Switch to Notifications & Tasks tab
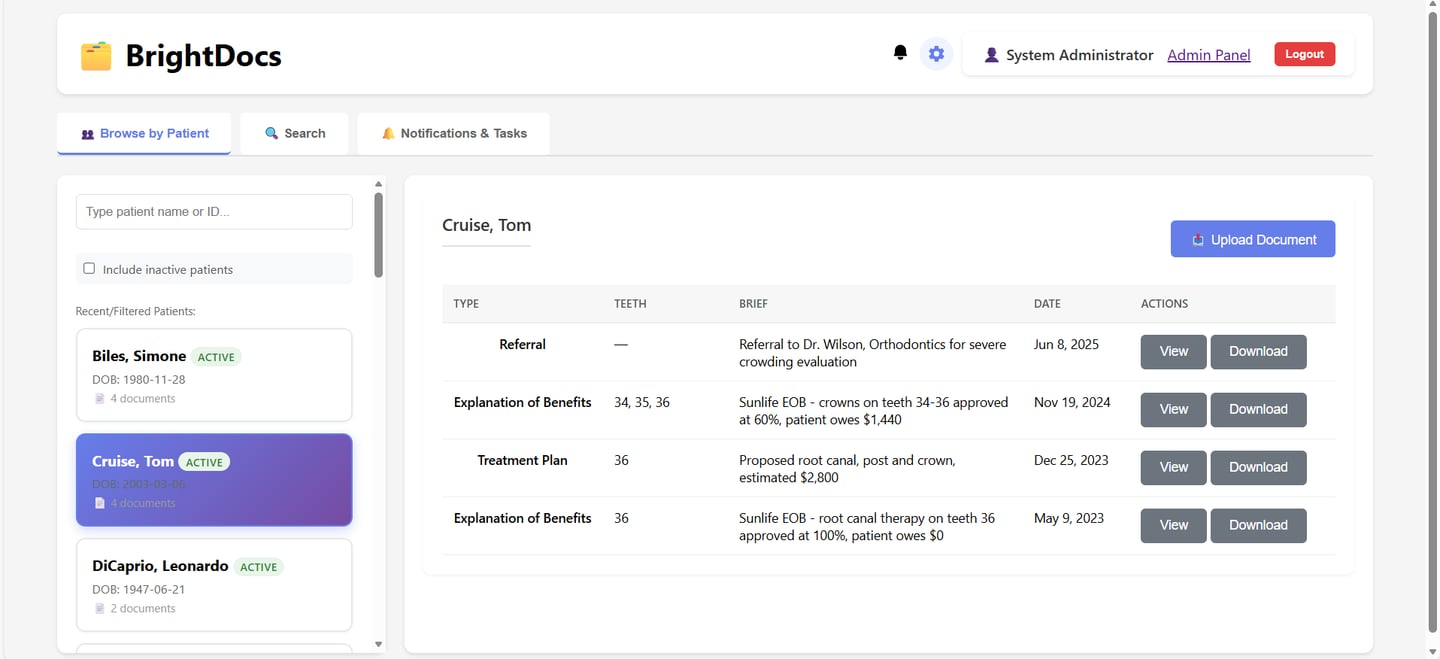This screenshot has height=659, width=1440. [x=453, y=134]
